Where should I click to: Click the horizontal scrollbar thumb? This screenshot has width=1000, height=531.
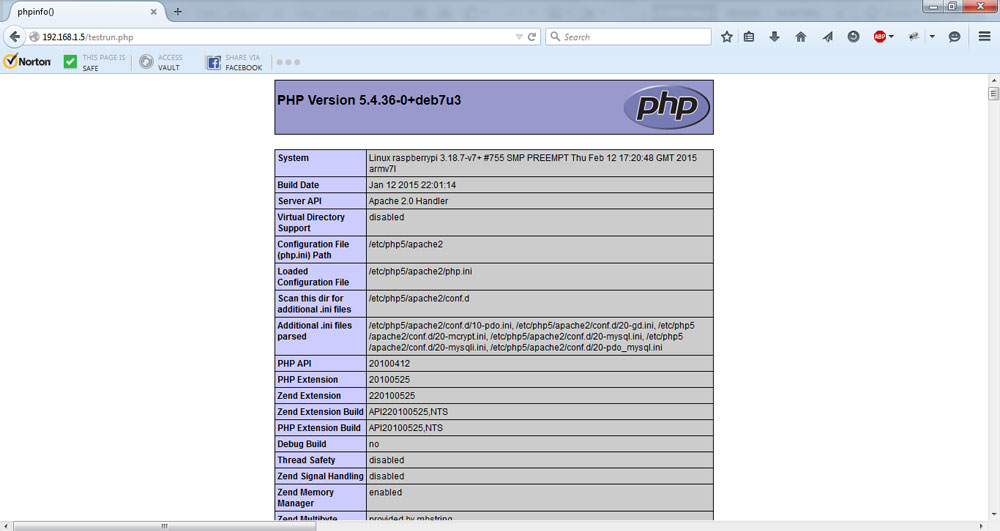pos(165,526)
